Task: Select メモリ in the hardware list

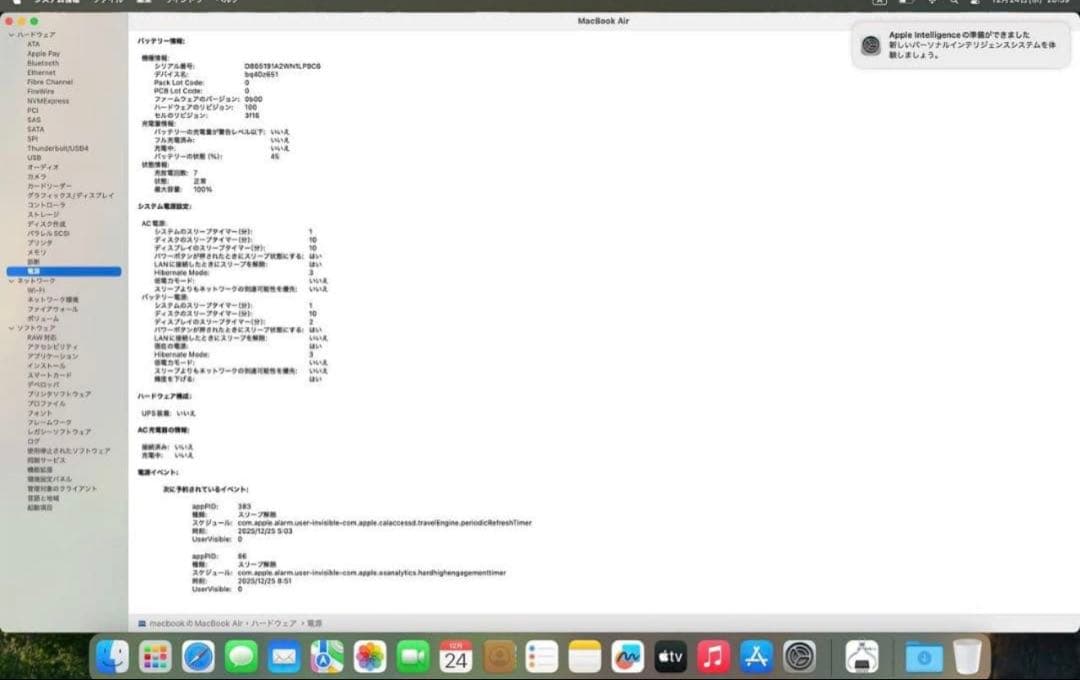Action: 36,254
